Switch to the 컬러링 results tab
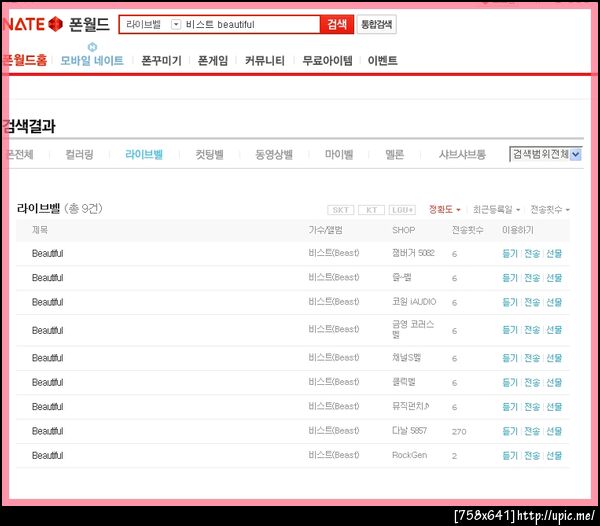The image size is (600, 526). [x=79, y=155]
